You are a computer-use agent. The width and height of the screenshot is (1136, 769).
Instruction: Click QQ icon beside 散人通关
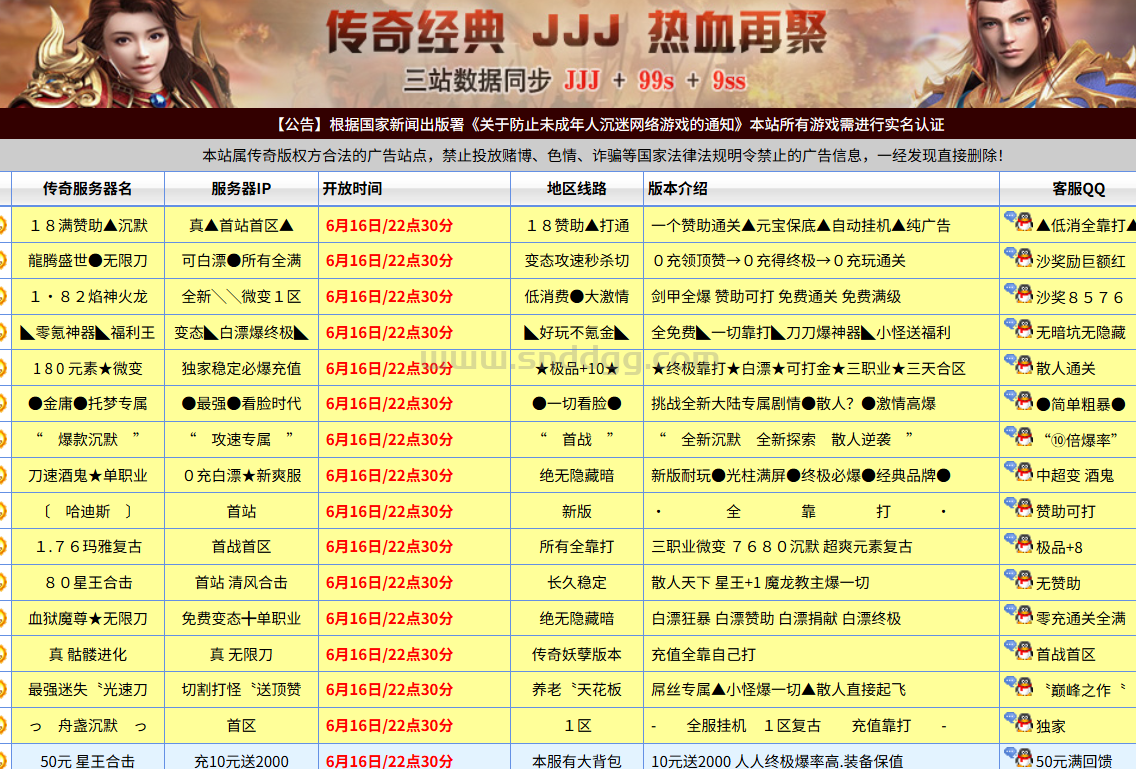[x=1019, y=365]
